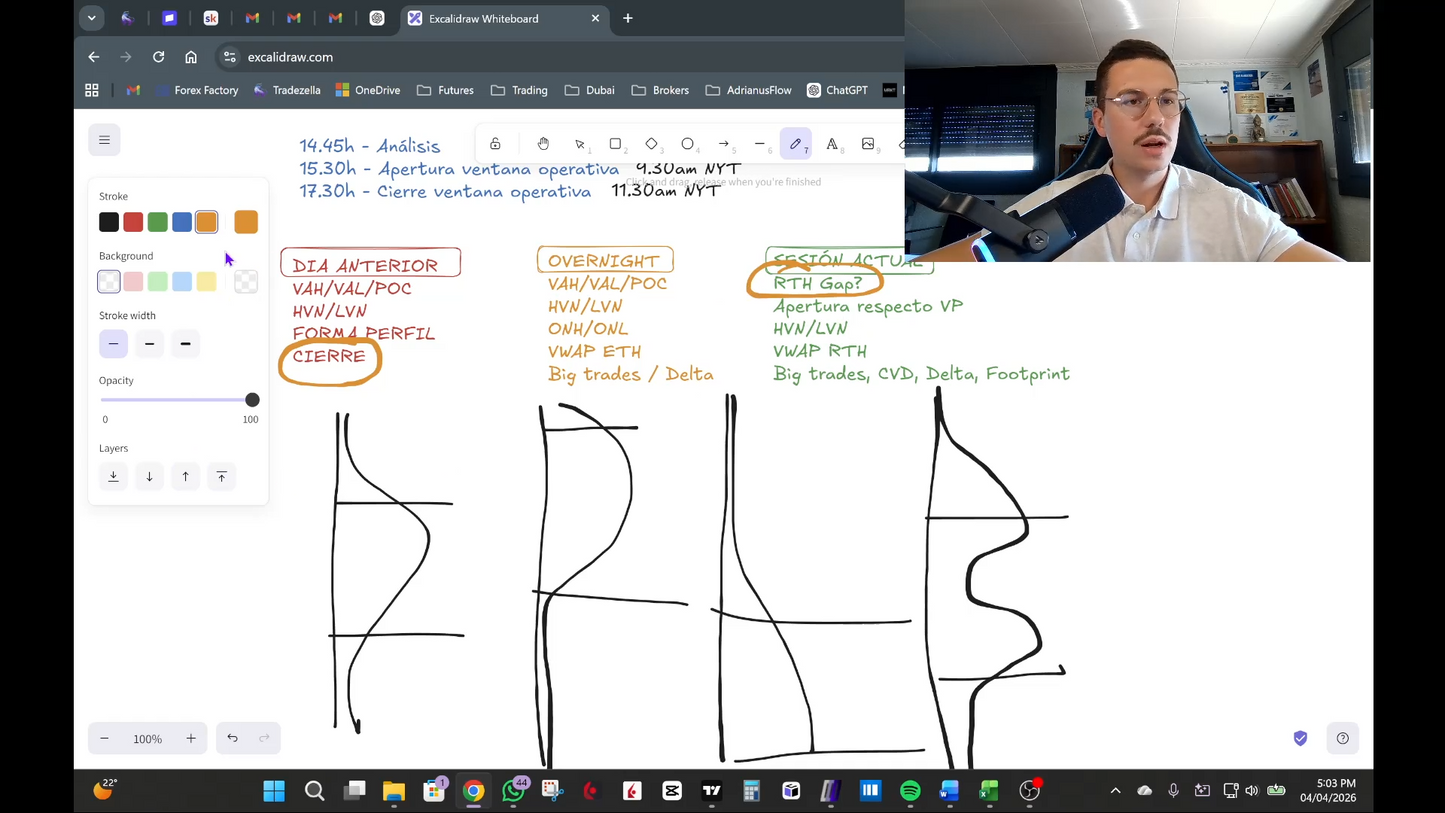Set stroke width to extra bold

(x=185, y=344)
